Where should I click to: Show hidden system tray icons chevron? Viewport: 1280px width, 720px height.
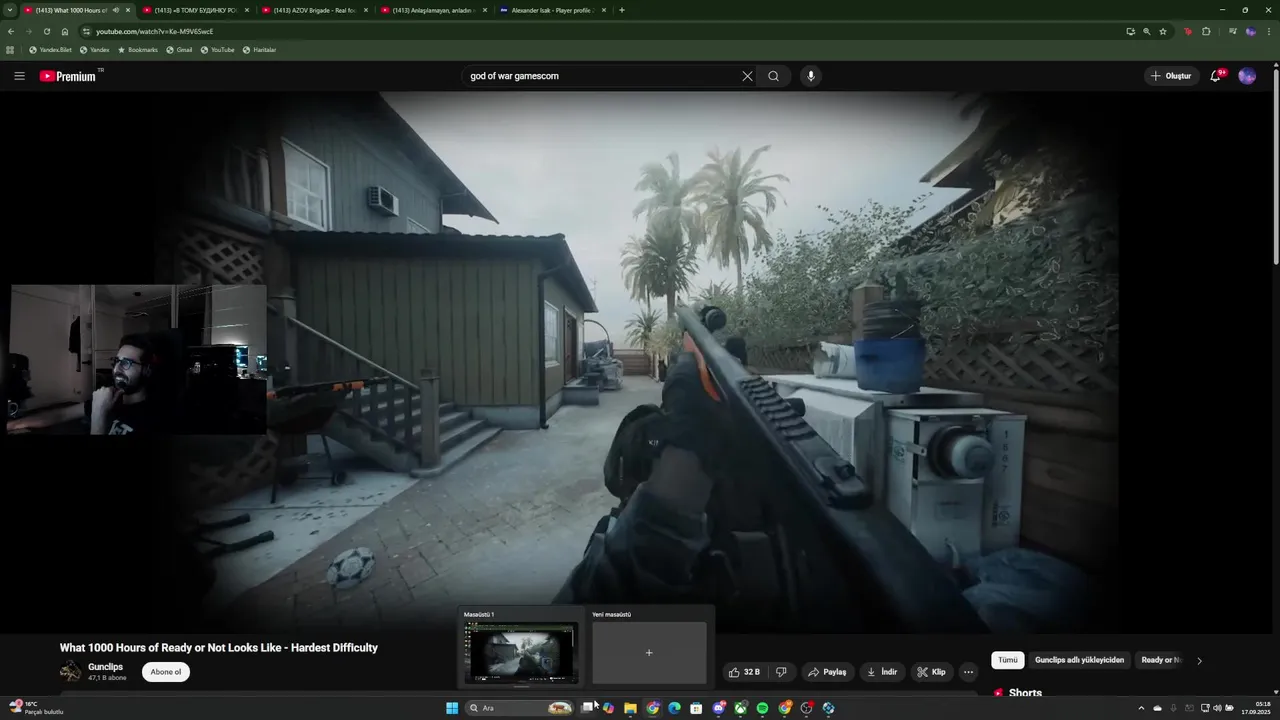pyautogui.click(x=1141, y=708)
